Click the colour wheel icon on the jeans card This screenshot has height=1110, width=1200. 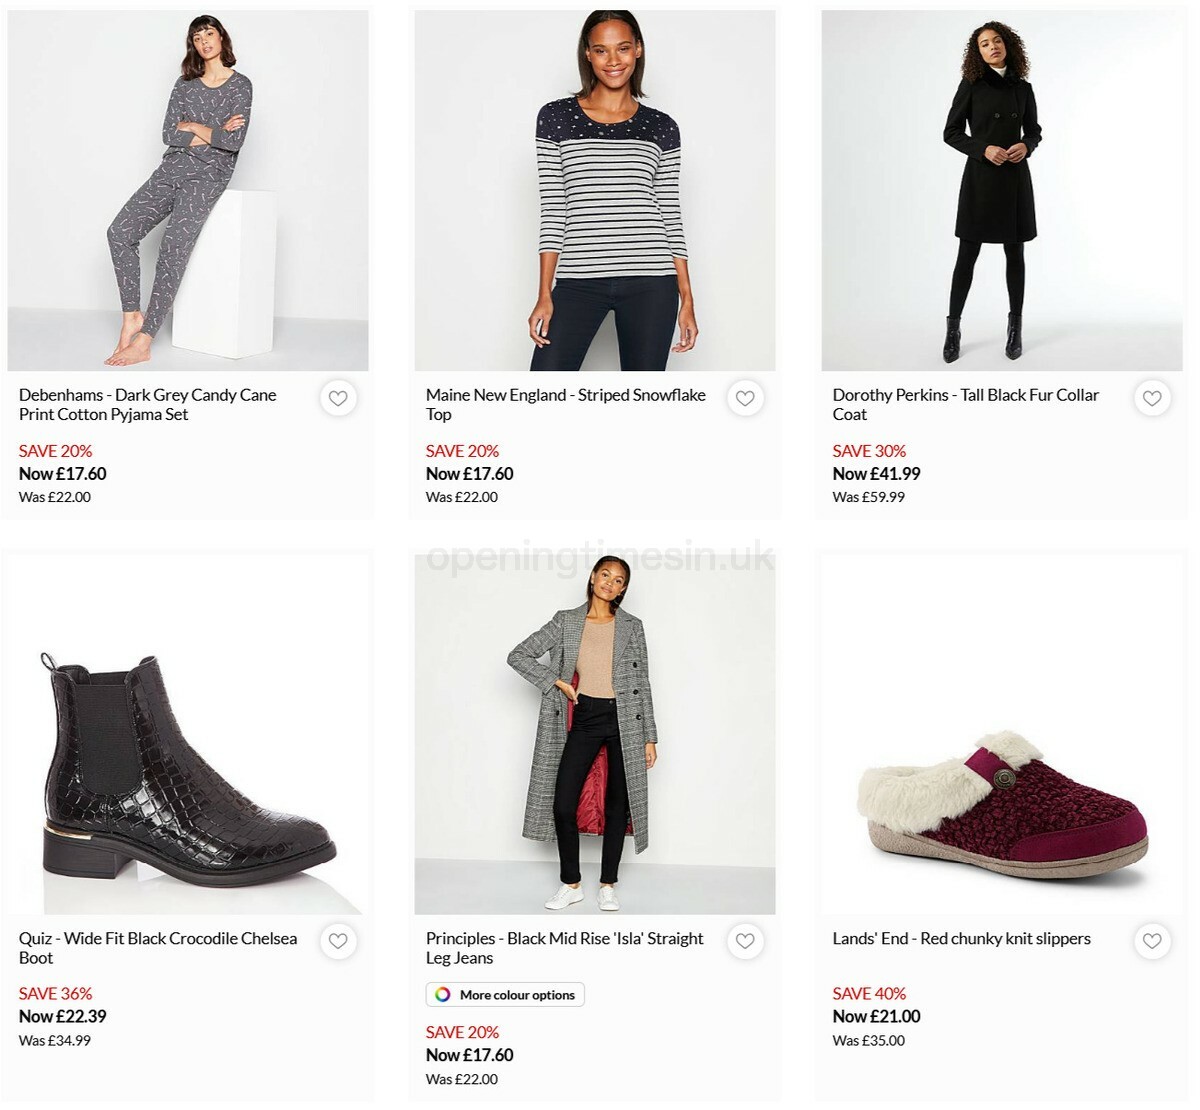click(x=441, y=994)
